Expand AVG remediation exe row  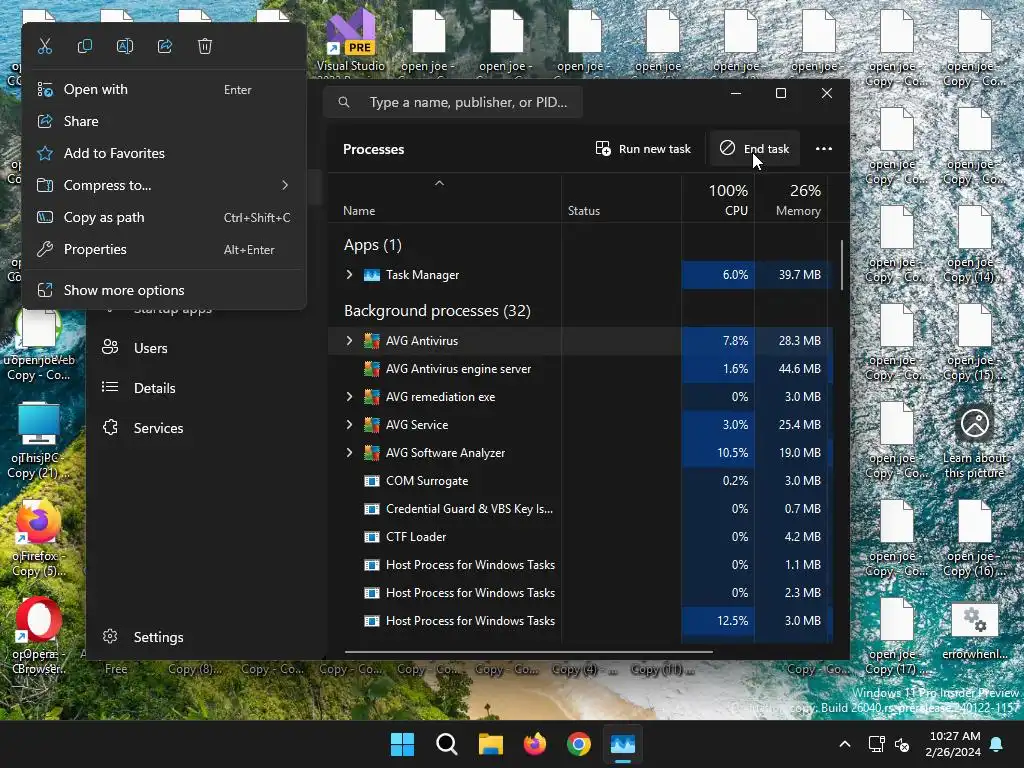pos(349,397)
